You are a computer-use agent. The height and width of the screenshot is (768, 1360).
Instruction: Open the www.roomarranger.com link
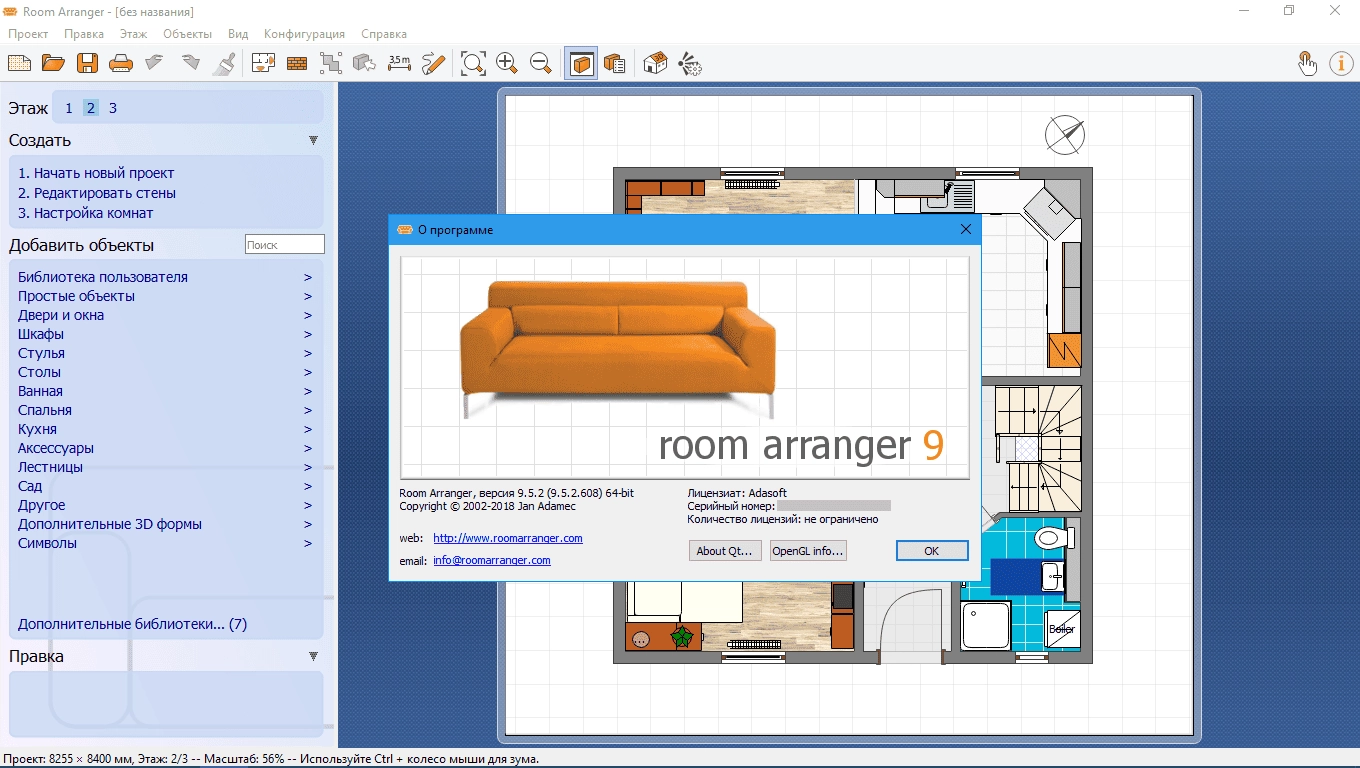[x=508, y=538]
